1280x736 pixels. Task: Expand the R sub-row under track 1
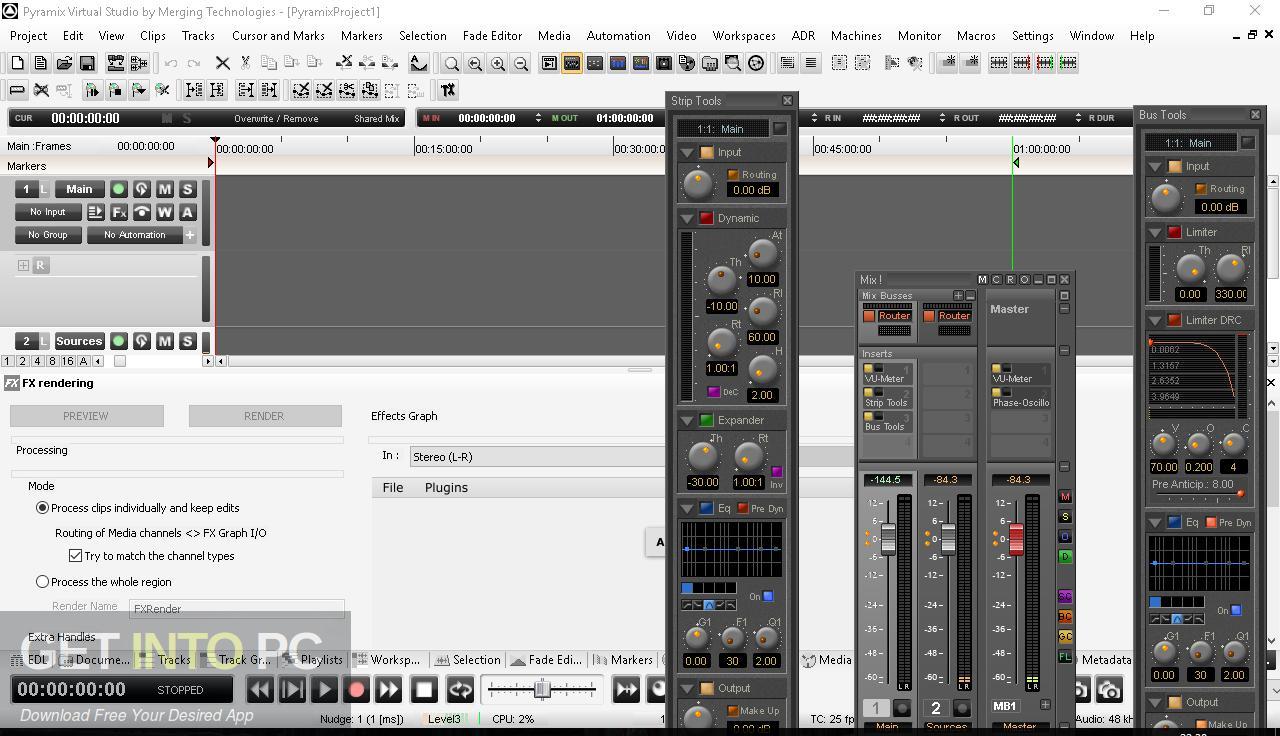tap(23, 265)
